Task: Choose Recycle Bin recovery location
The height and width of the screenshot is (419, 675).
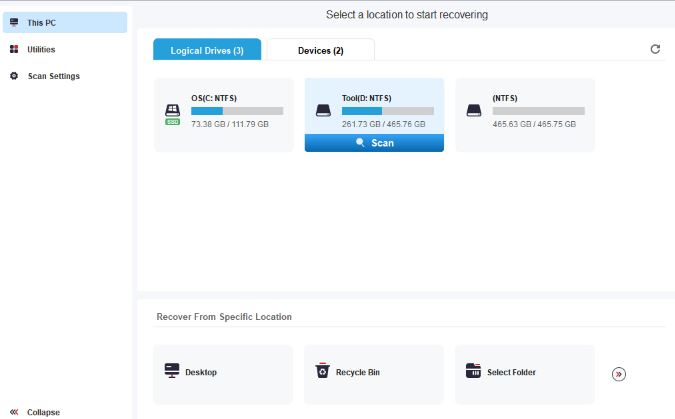Action: point(374,374)
